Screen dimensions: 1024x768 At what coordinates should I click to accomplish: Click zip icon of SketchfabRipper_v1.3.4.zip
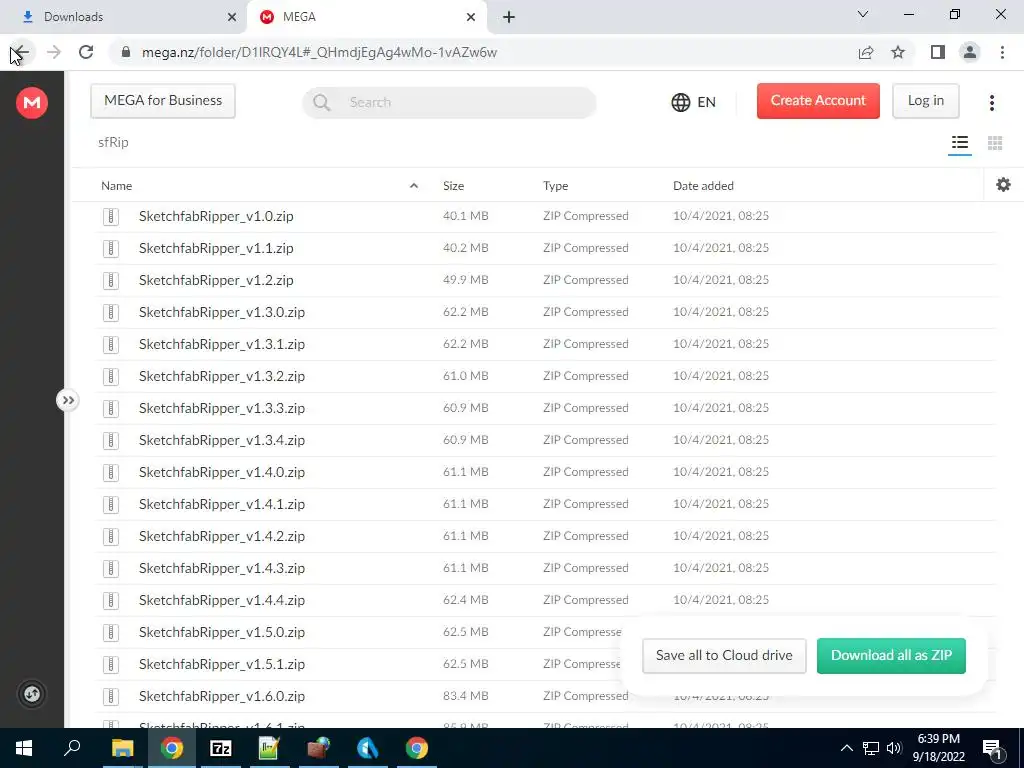[x=111, y=441]
